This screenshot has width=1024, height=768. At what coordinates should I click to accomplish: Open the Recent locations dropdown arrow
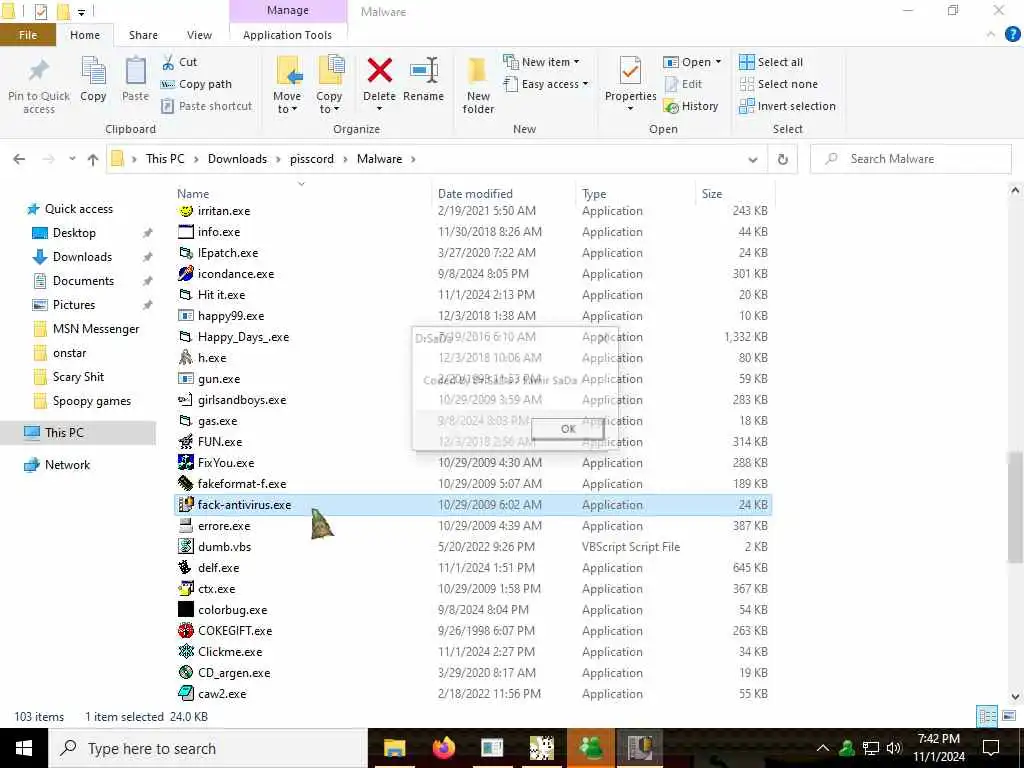(72, 159)
